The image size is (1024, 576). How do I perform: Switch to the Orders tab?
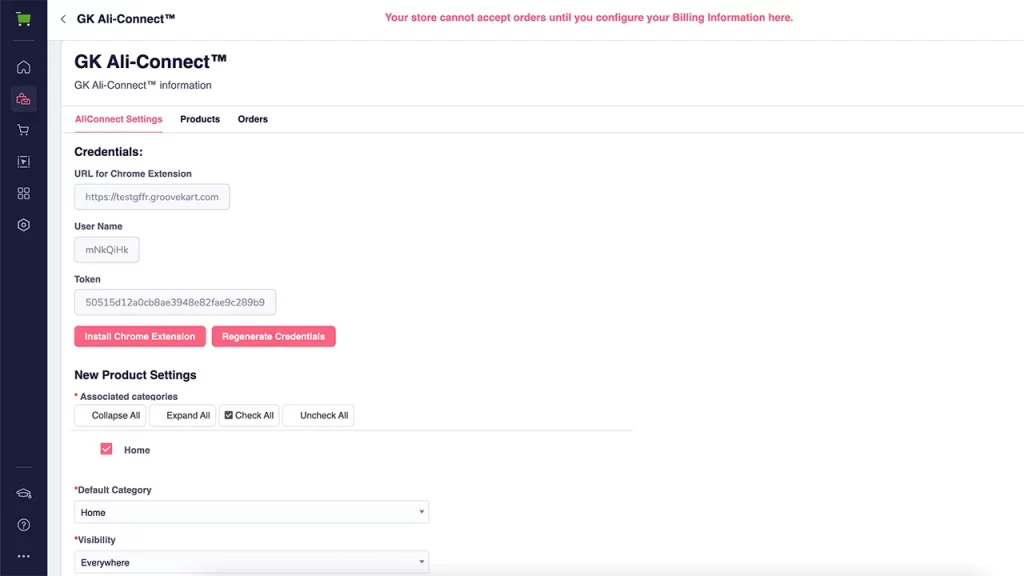point(253,119)
